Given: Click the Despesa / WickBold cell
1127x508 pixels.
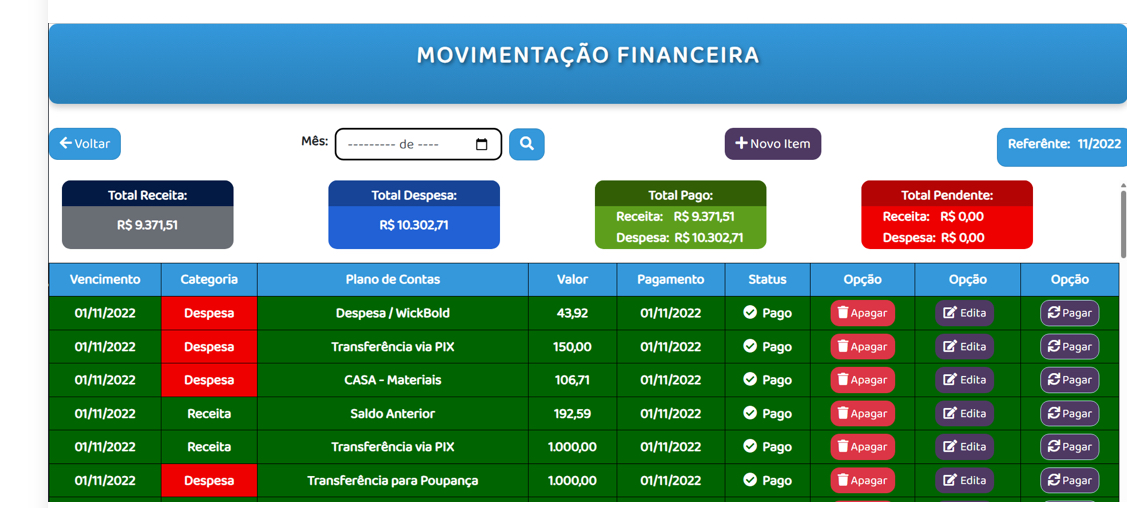Looking at the screenshot, I should 392,313.
